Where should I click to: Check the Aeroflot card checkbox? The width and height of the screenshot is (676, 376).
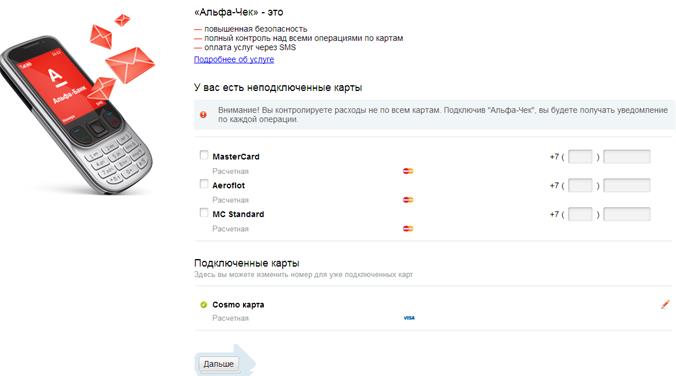[x=204, y=184]
